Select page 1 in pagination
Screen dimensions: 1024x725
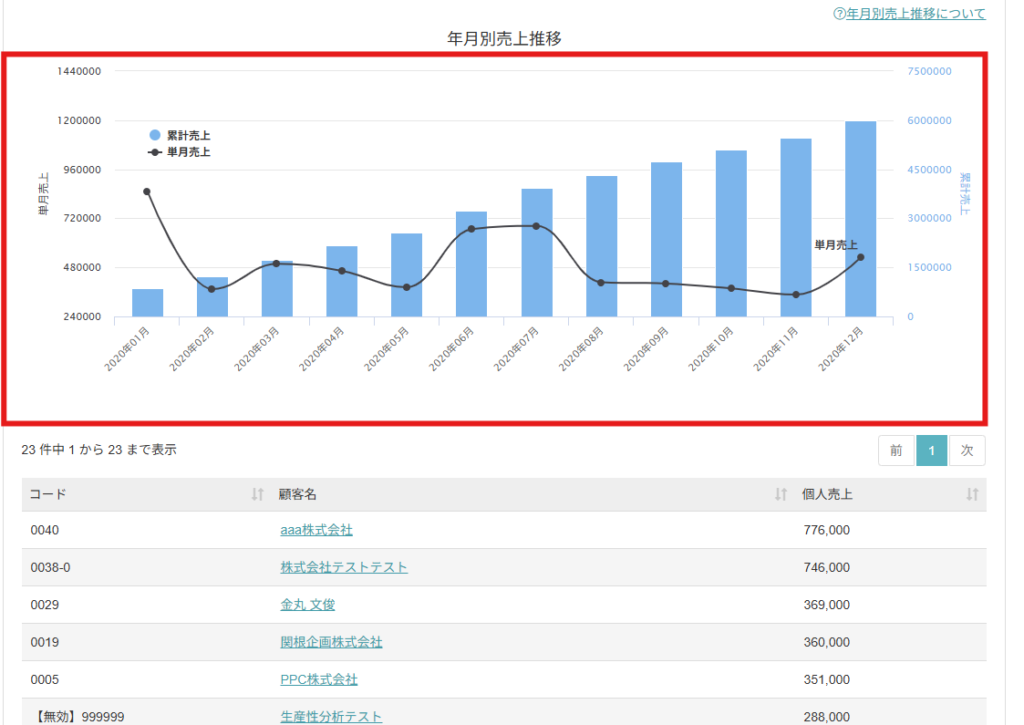pos(931,451)
